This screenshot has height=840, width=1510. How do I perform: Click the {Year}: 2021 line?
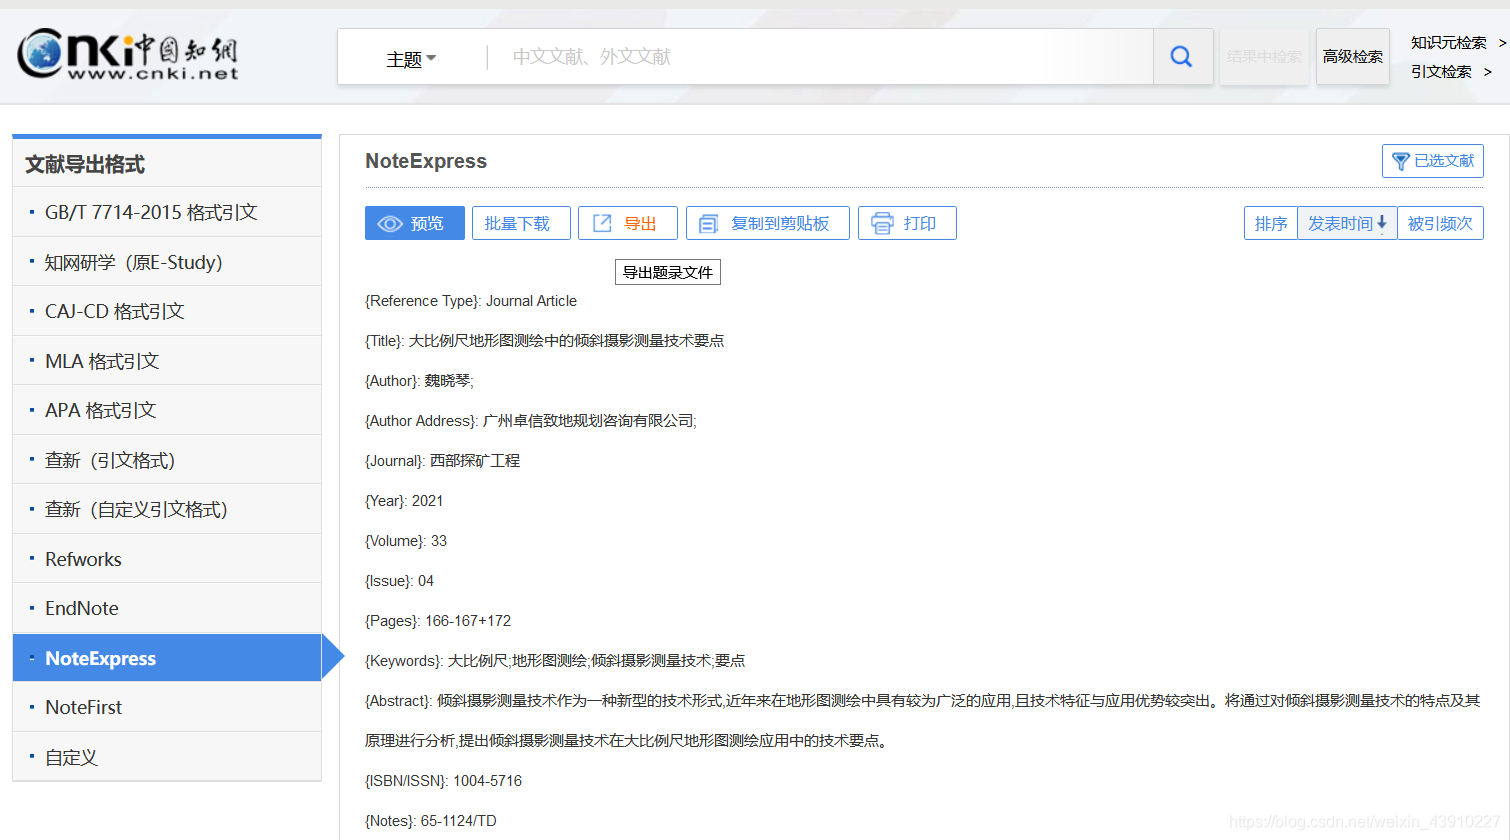coord(404,501)
